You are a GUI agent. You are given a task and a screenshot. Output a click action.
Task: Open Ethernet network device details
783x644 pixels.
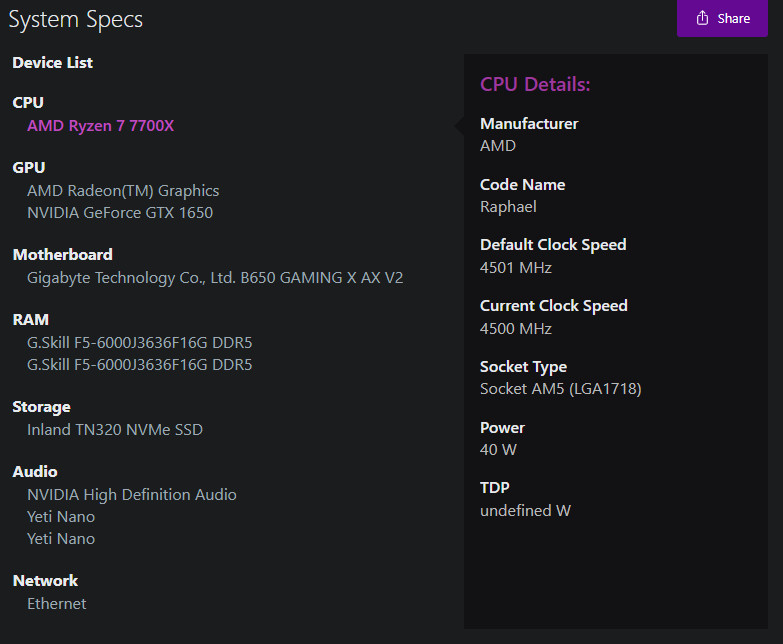tap(56, 604)
